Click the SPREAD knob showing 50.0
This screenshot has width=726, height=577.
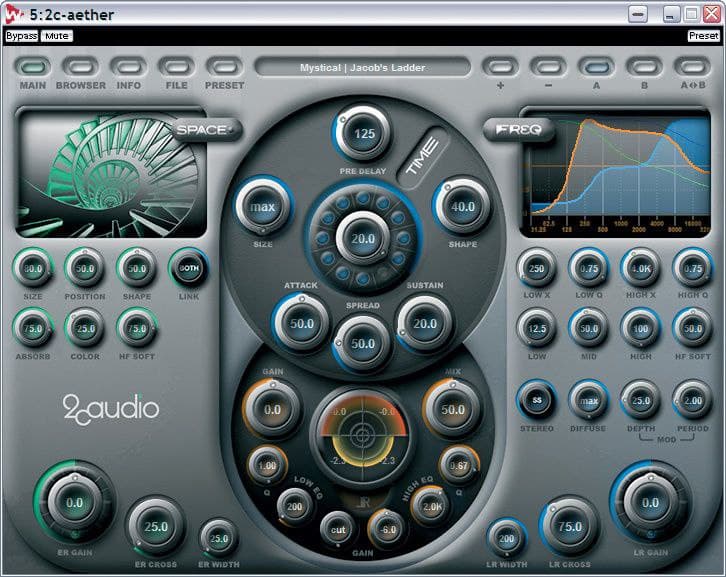pos(363,344)
